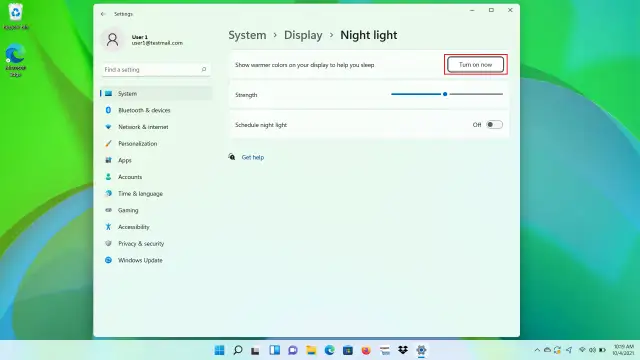The width and height of the screenshot is (640, 360).
Task: Minimize the Settings window
Action: point(472,10)
